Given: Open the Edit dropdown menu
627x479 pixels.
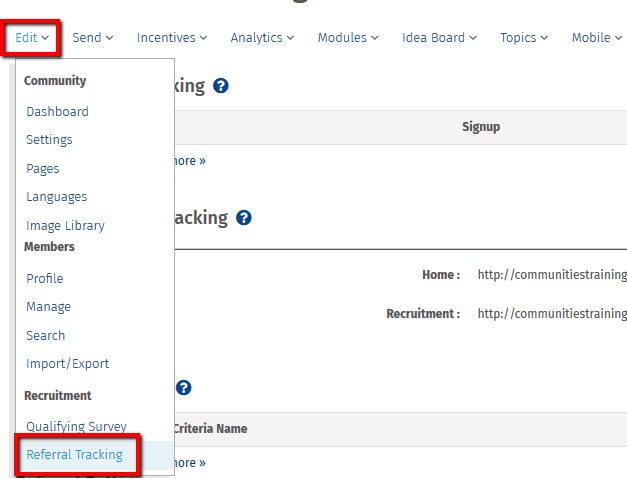Looking at the screenshot, I should pos(32,38).
